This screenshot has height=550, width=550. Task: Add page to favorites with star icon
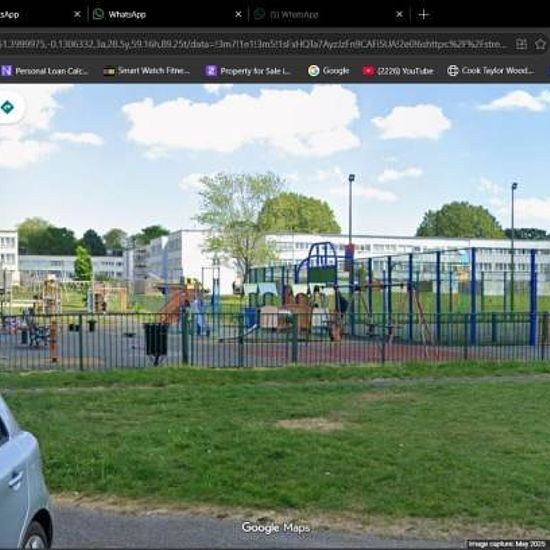click(x=540, y=44)
